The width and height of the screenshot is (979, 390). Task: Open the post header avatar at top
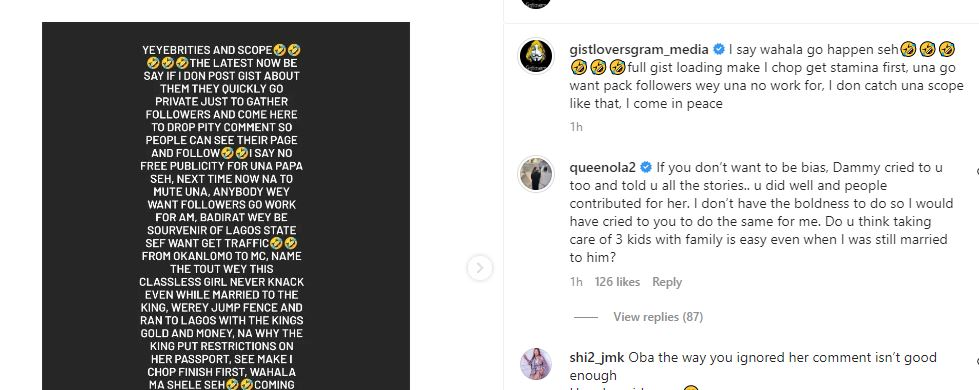[x=535, y=3]
